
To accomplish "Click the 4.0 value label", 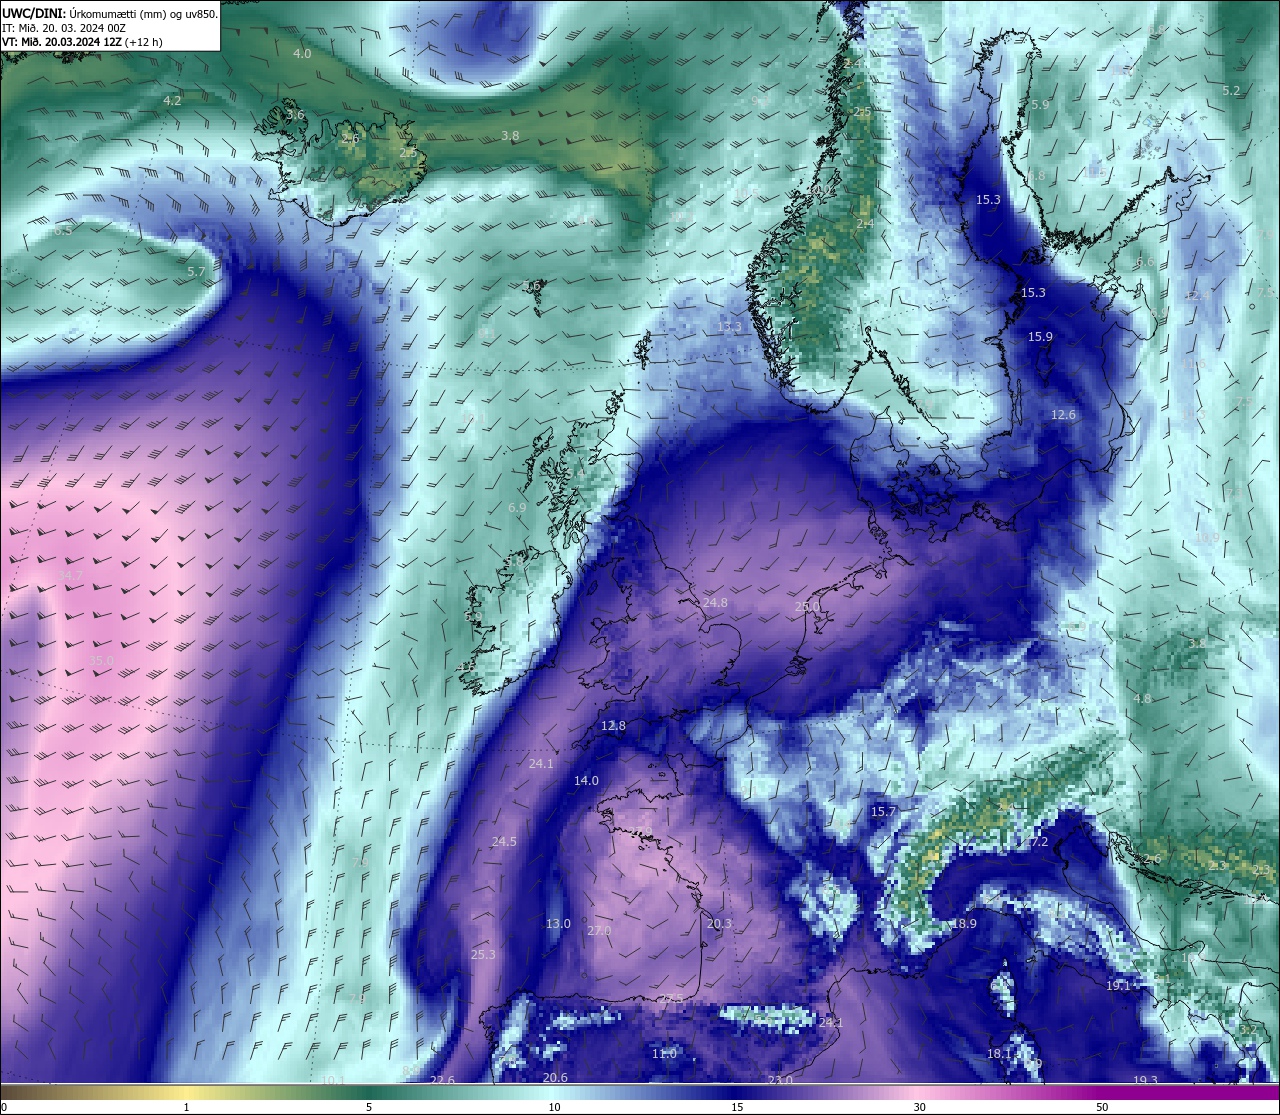I will click(x=302, y=53).
